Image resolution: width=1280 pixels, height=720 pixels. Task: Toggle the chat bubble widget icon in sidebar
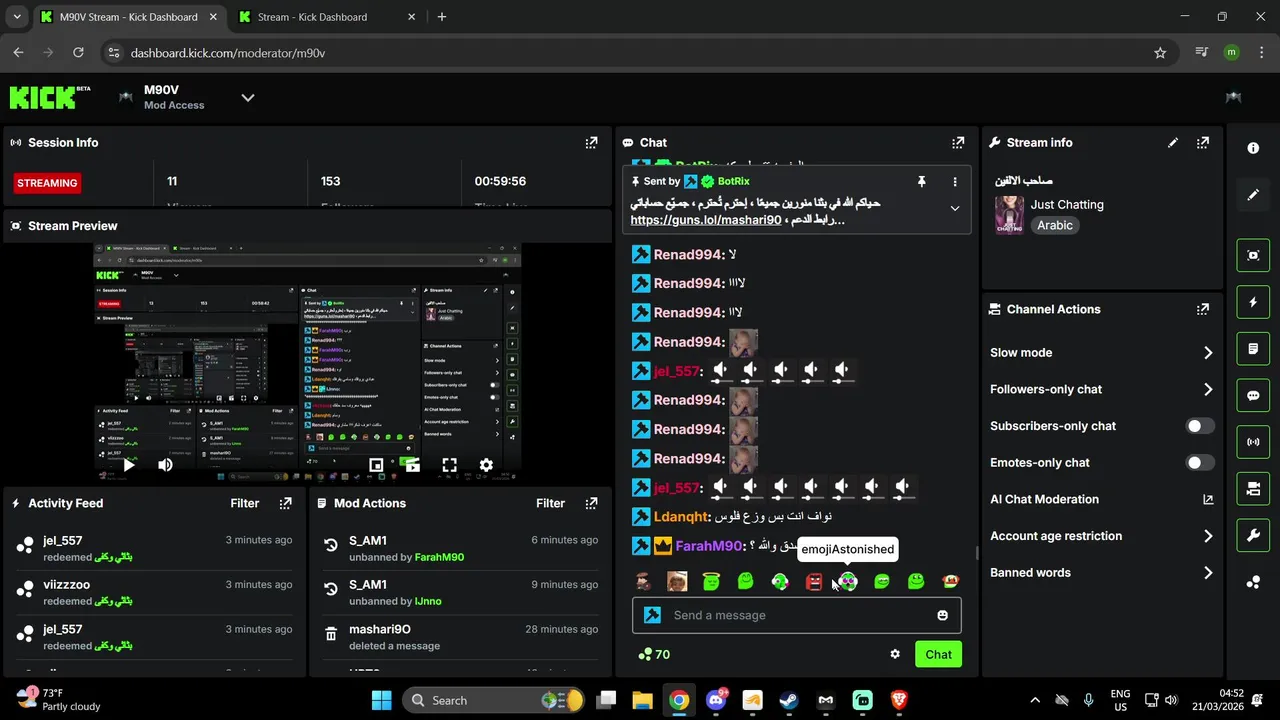tap(1253, 395)
